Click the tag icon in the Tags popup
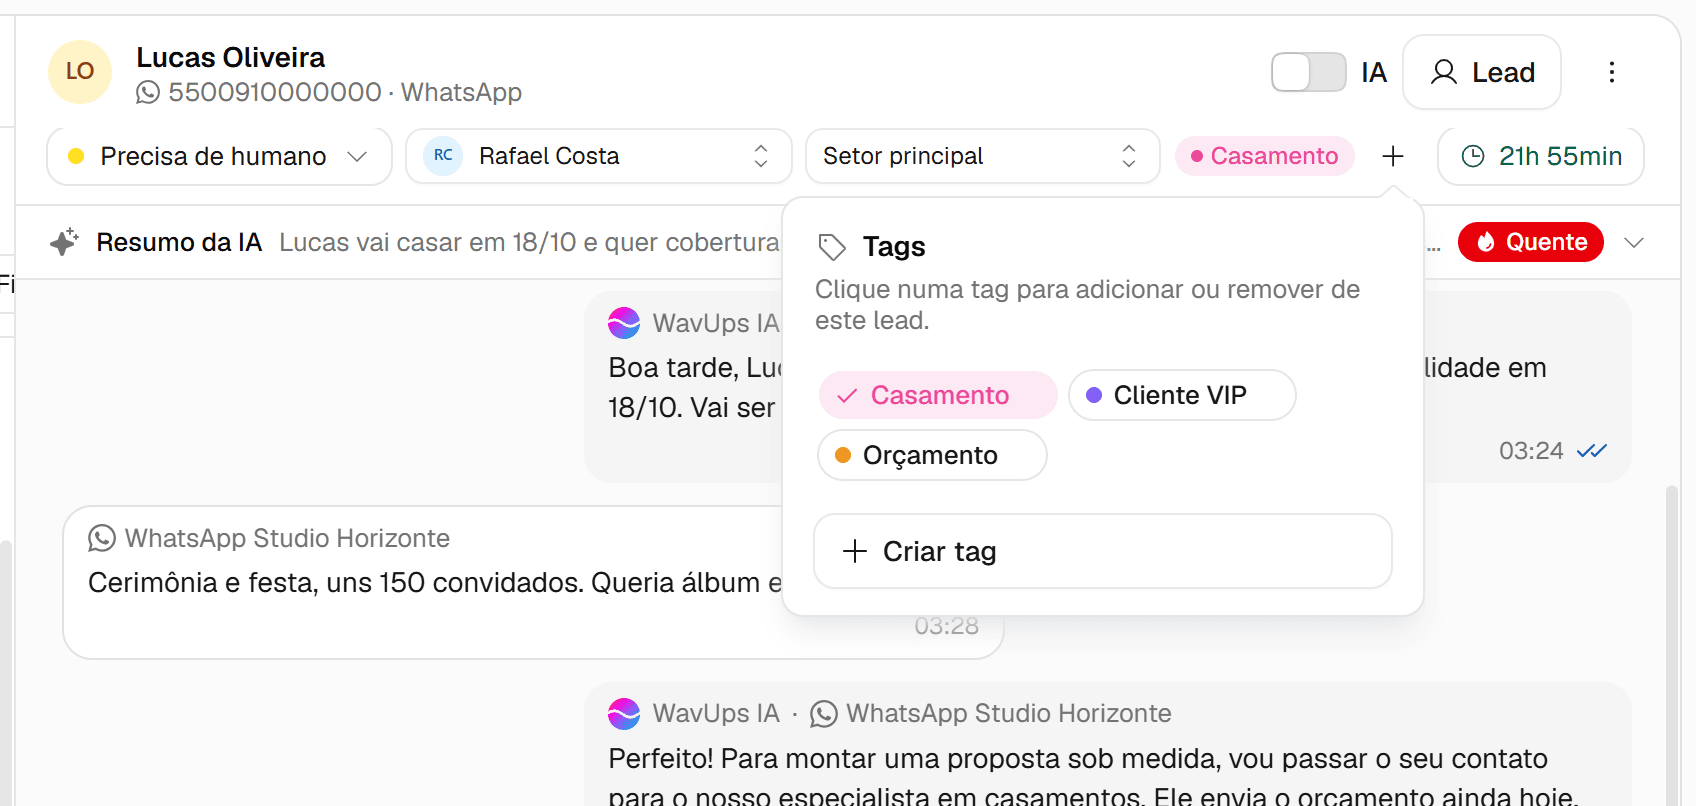This screenshot has height=806, width=1696. 832,246
